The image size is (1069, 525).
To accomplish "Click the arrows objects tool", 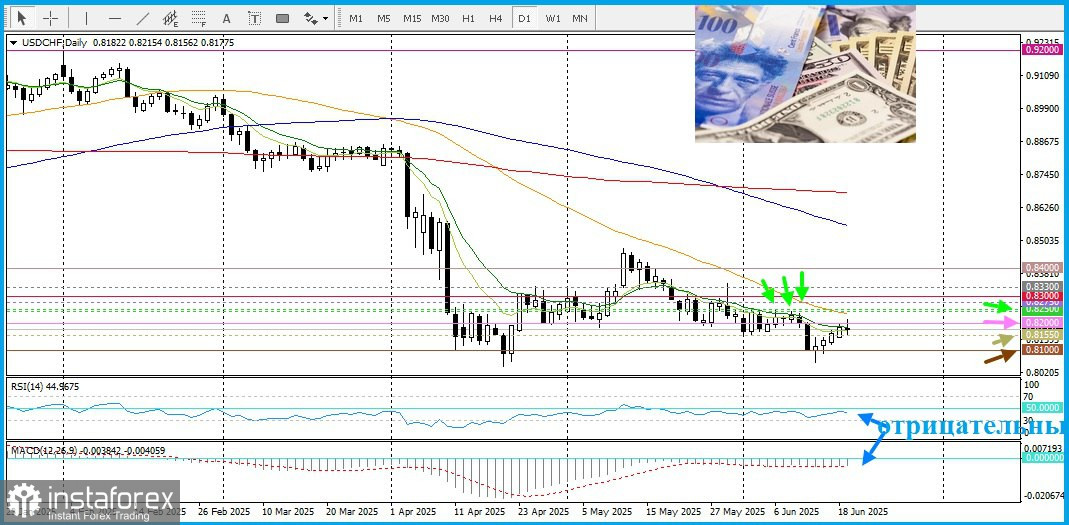I will pyautogui.click(x=310, y=18).
